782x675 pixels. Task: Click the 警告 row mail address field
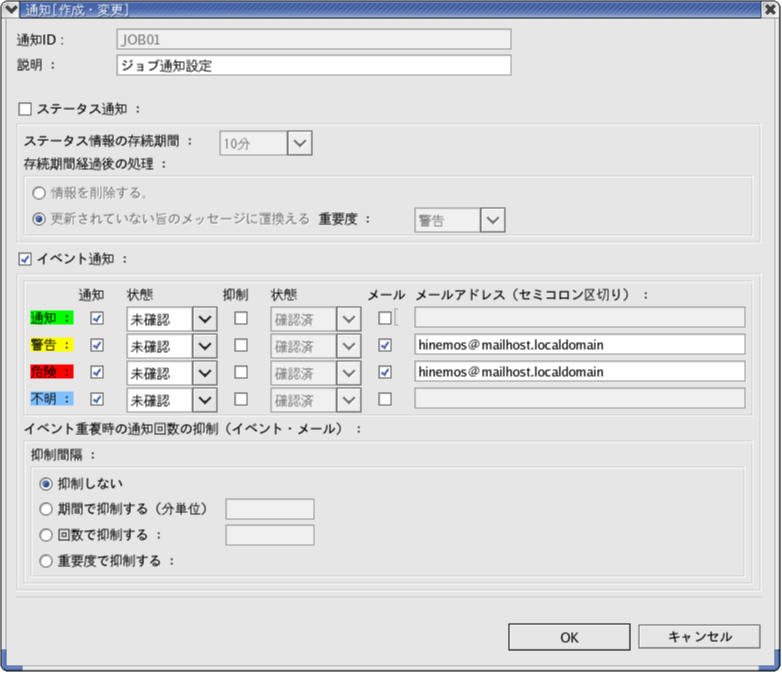[x=579, y=345]
